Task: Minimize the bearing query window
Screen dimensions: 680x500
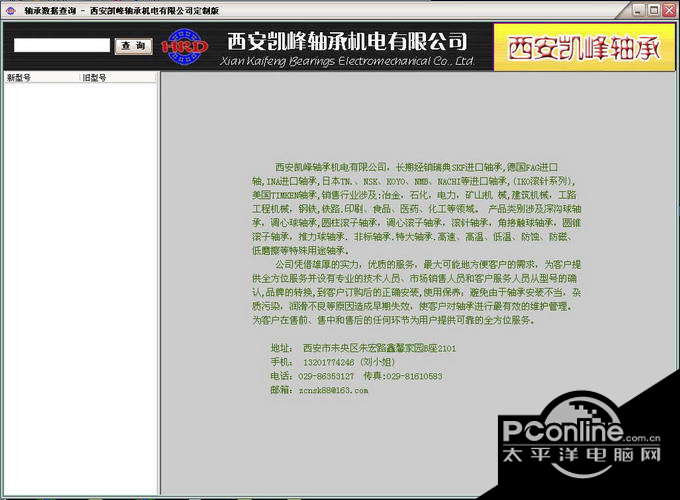Action: pos(638,10)
